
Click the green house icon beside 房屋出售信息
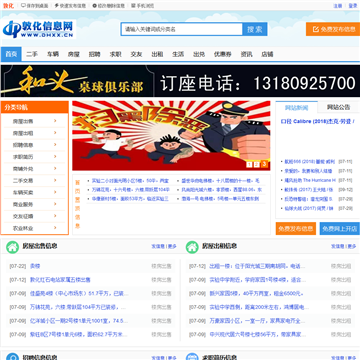pyautogui.click(x=13, y=247)
